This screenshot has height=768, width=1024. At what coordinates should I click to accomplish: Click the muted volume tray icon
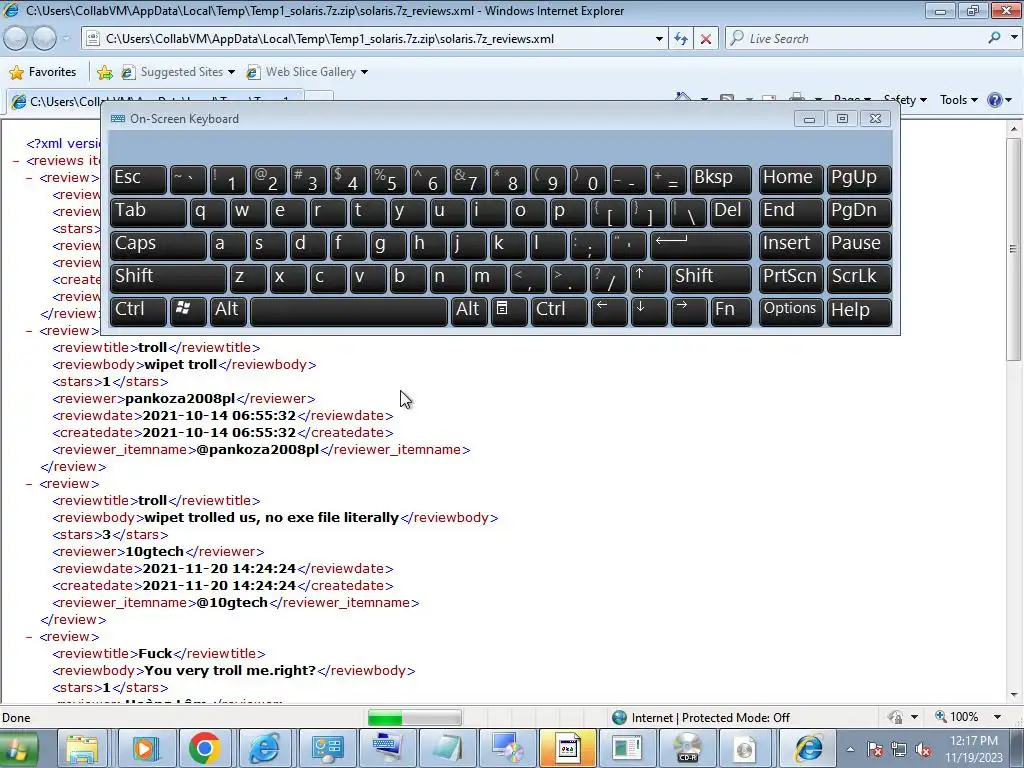click(922, 750)
